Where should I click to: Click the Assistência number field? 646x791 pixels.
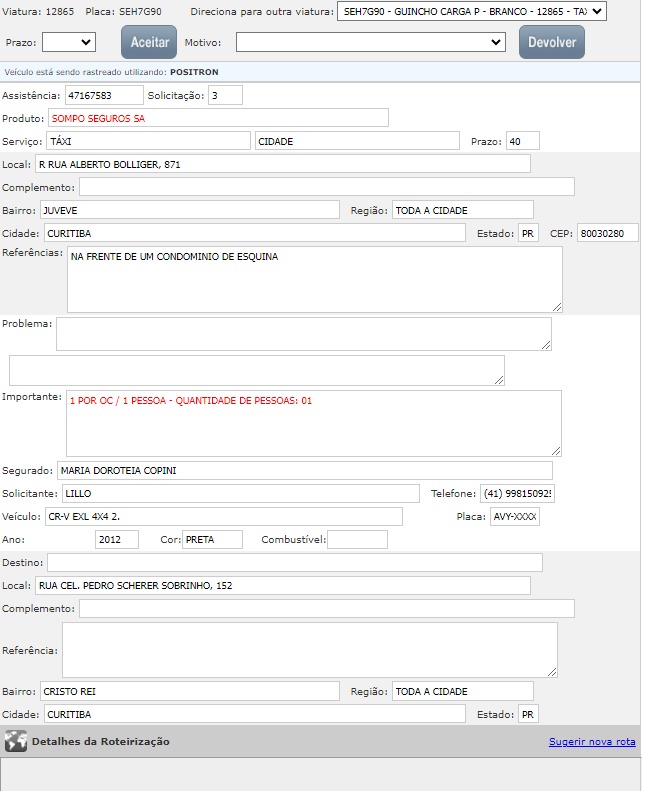pos(103,96)
